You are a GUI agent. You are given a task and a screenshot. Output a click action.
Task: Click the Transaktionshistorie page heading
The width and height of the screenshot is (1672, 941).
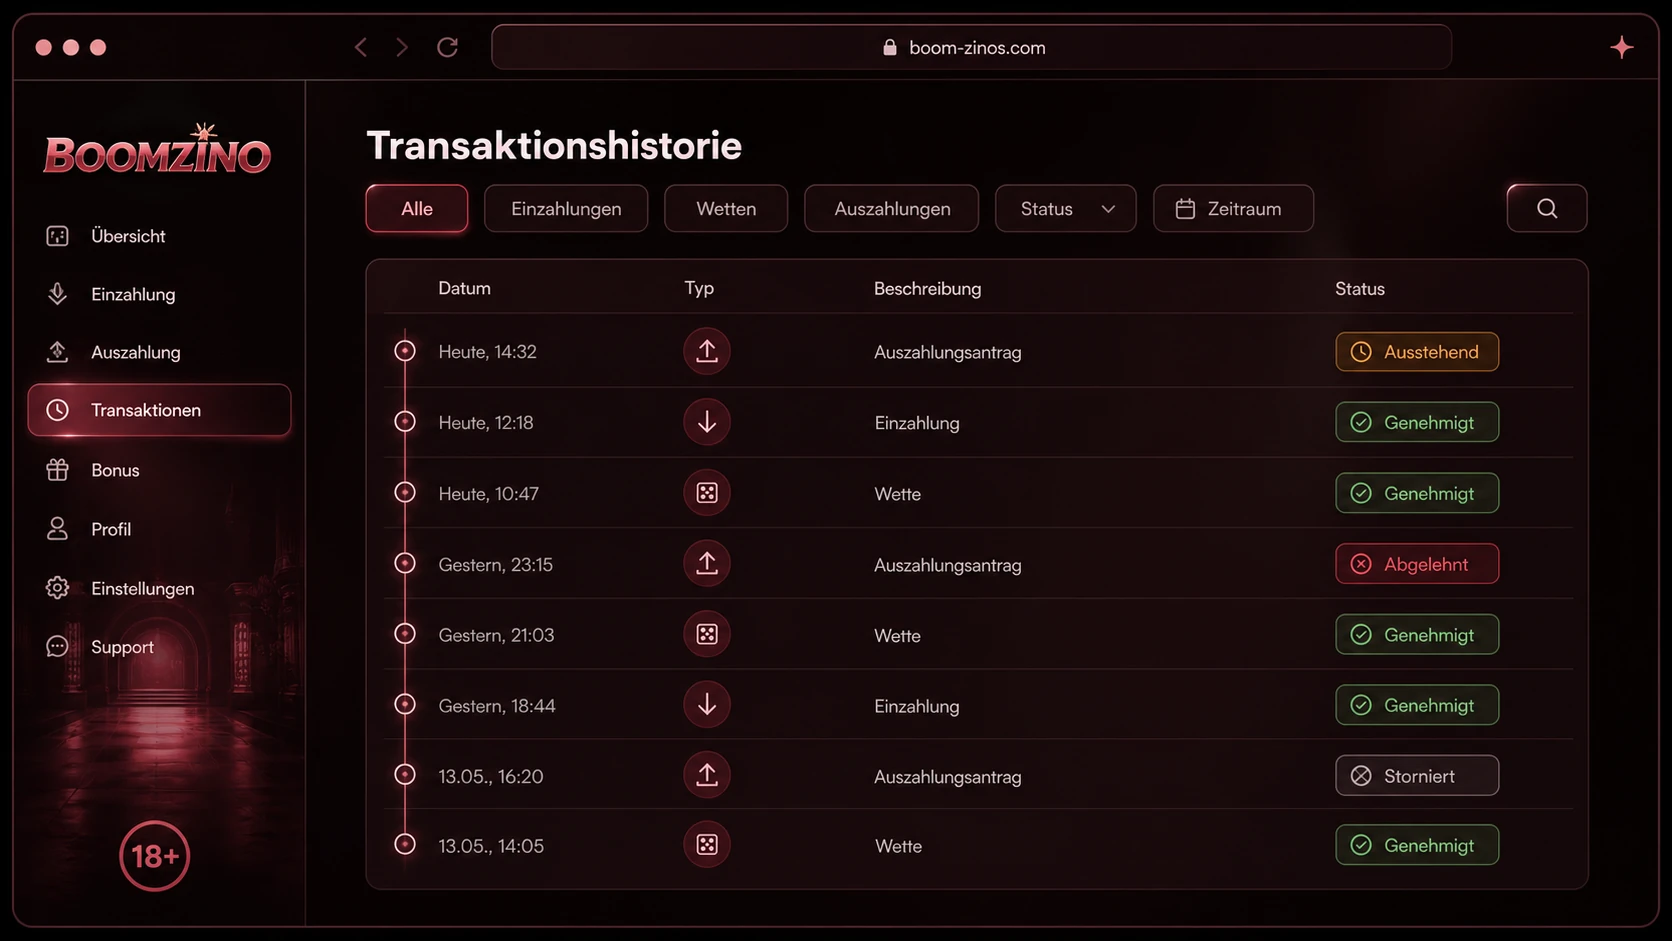(554, 146)
